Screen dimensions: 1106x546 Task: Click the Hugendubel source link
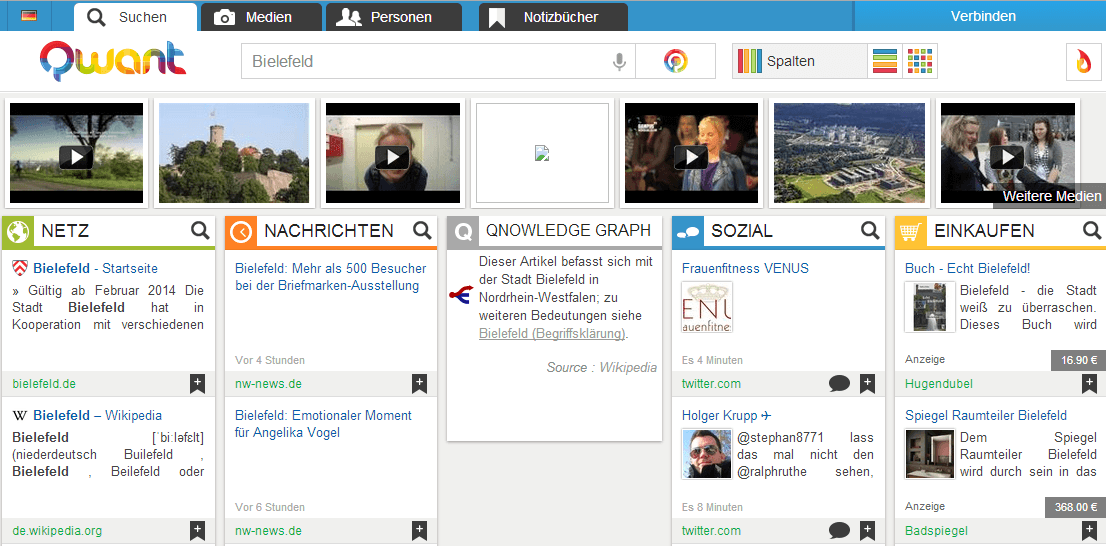point(939,384)
